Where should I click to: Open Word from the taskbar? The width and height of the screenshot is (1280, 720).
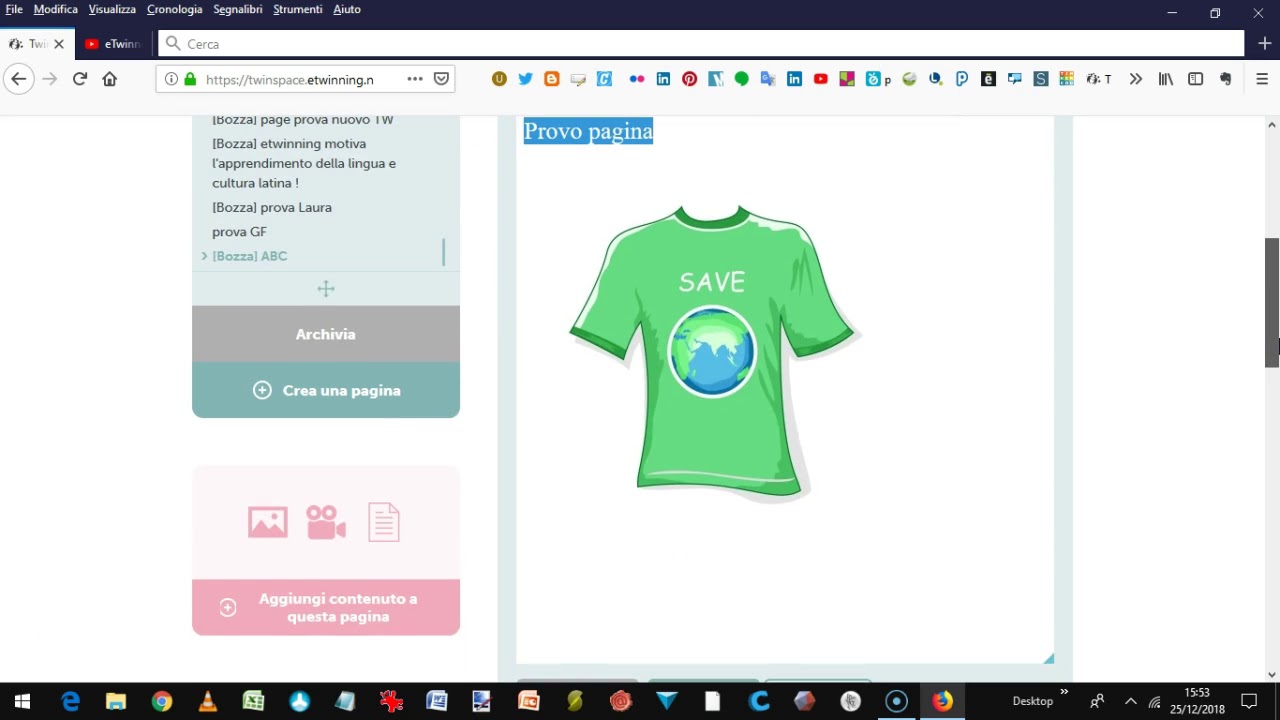(437, 702)
